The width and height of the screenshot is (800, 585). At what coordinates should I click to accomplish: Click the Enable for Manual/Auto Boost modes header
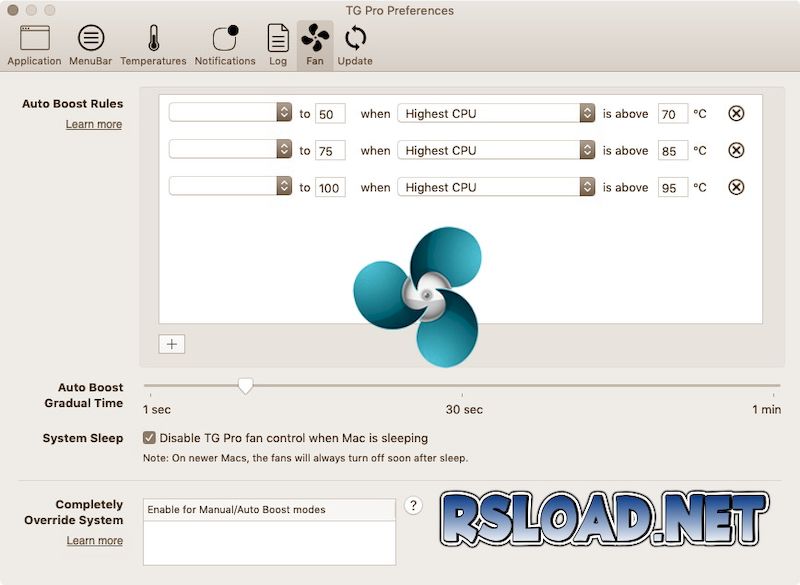(x=269, y=510)
